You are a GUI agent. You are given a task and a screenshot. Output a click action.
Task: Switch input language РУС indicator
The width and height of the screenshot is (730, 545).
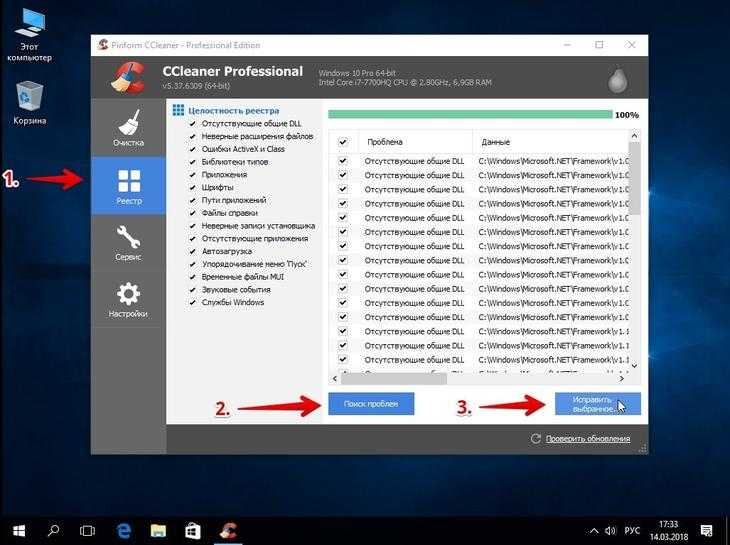tap(632, 531)
